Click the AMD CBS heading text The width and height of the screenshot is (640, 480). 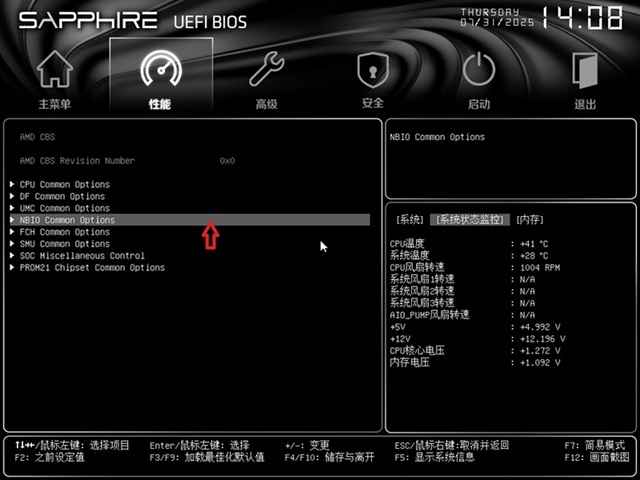point(37,137)
